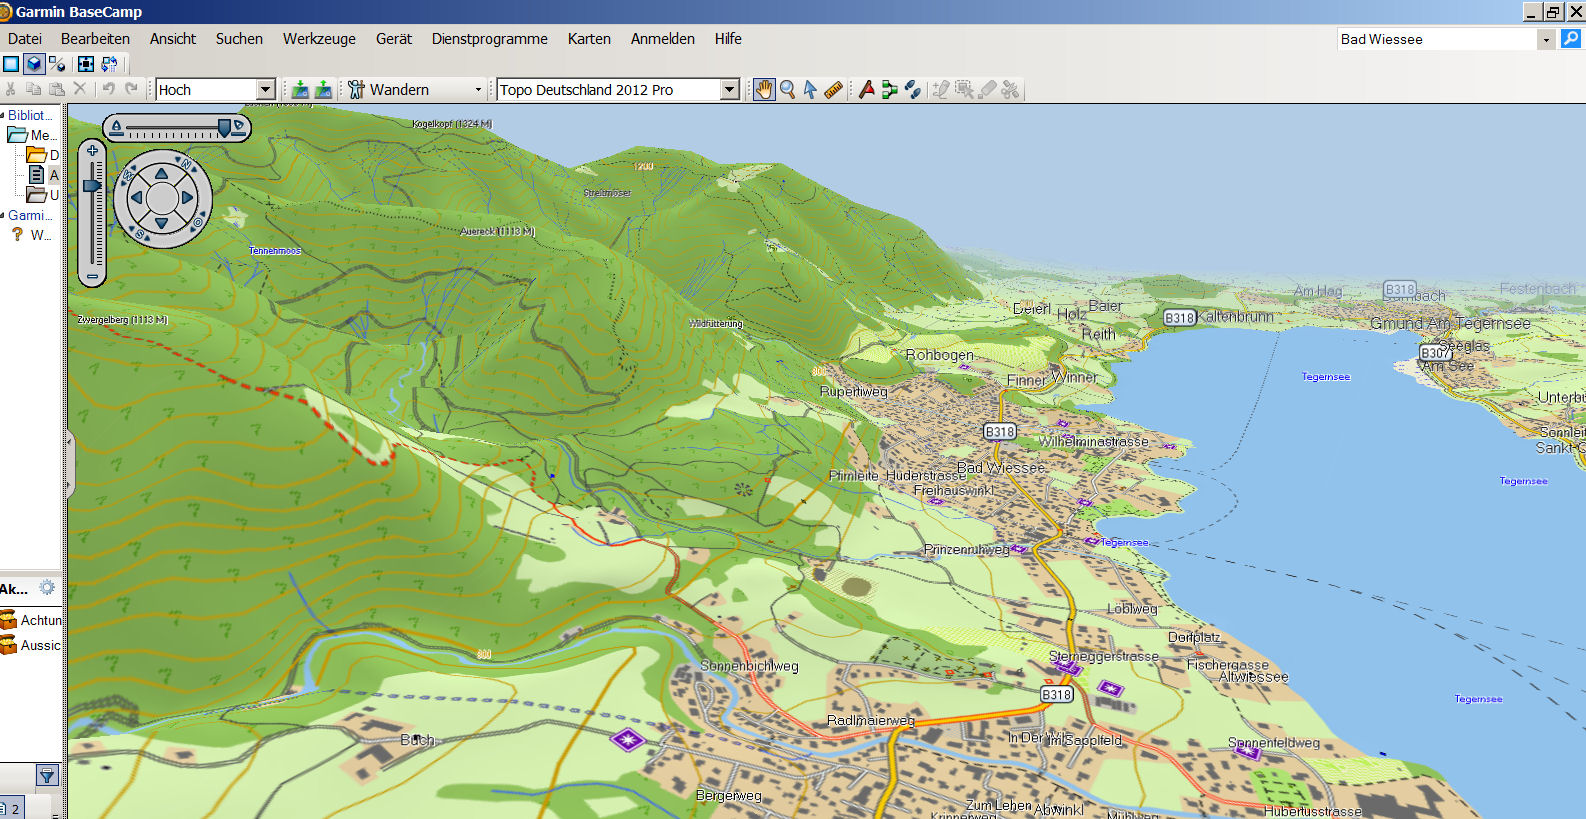Select the New Route tool
1586x819 pixels.
(889, 89)
